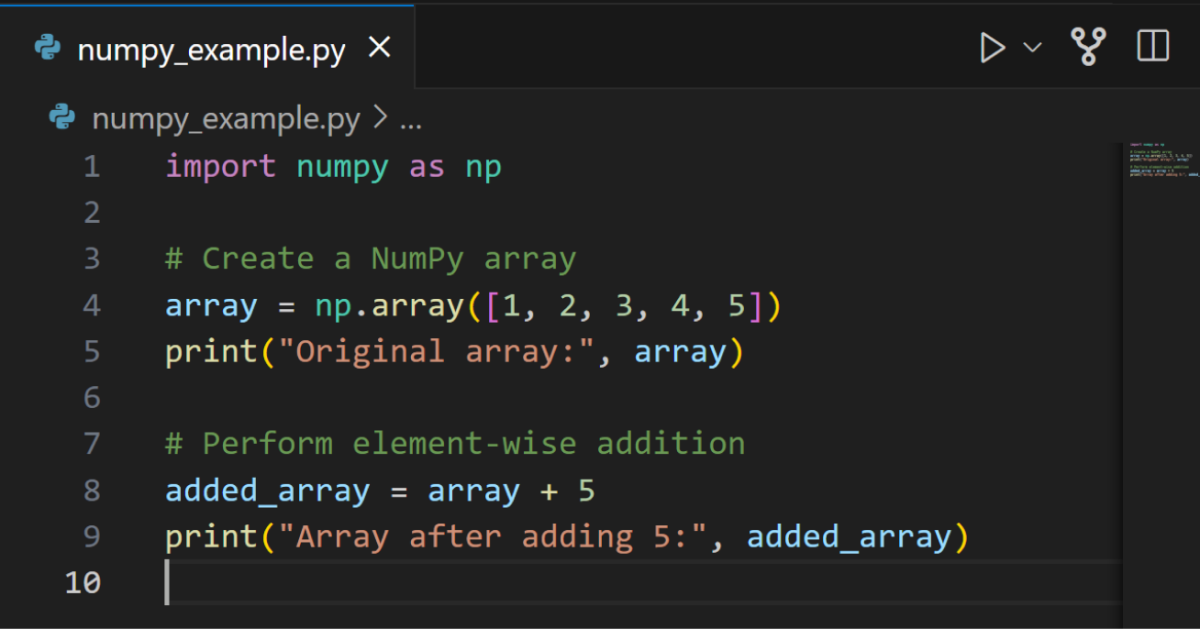Run the Python file with the play button
This screenshot has width=1200, height=629.
(992, 46)
